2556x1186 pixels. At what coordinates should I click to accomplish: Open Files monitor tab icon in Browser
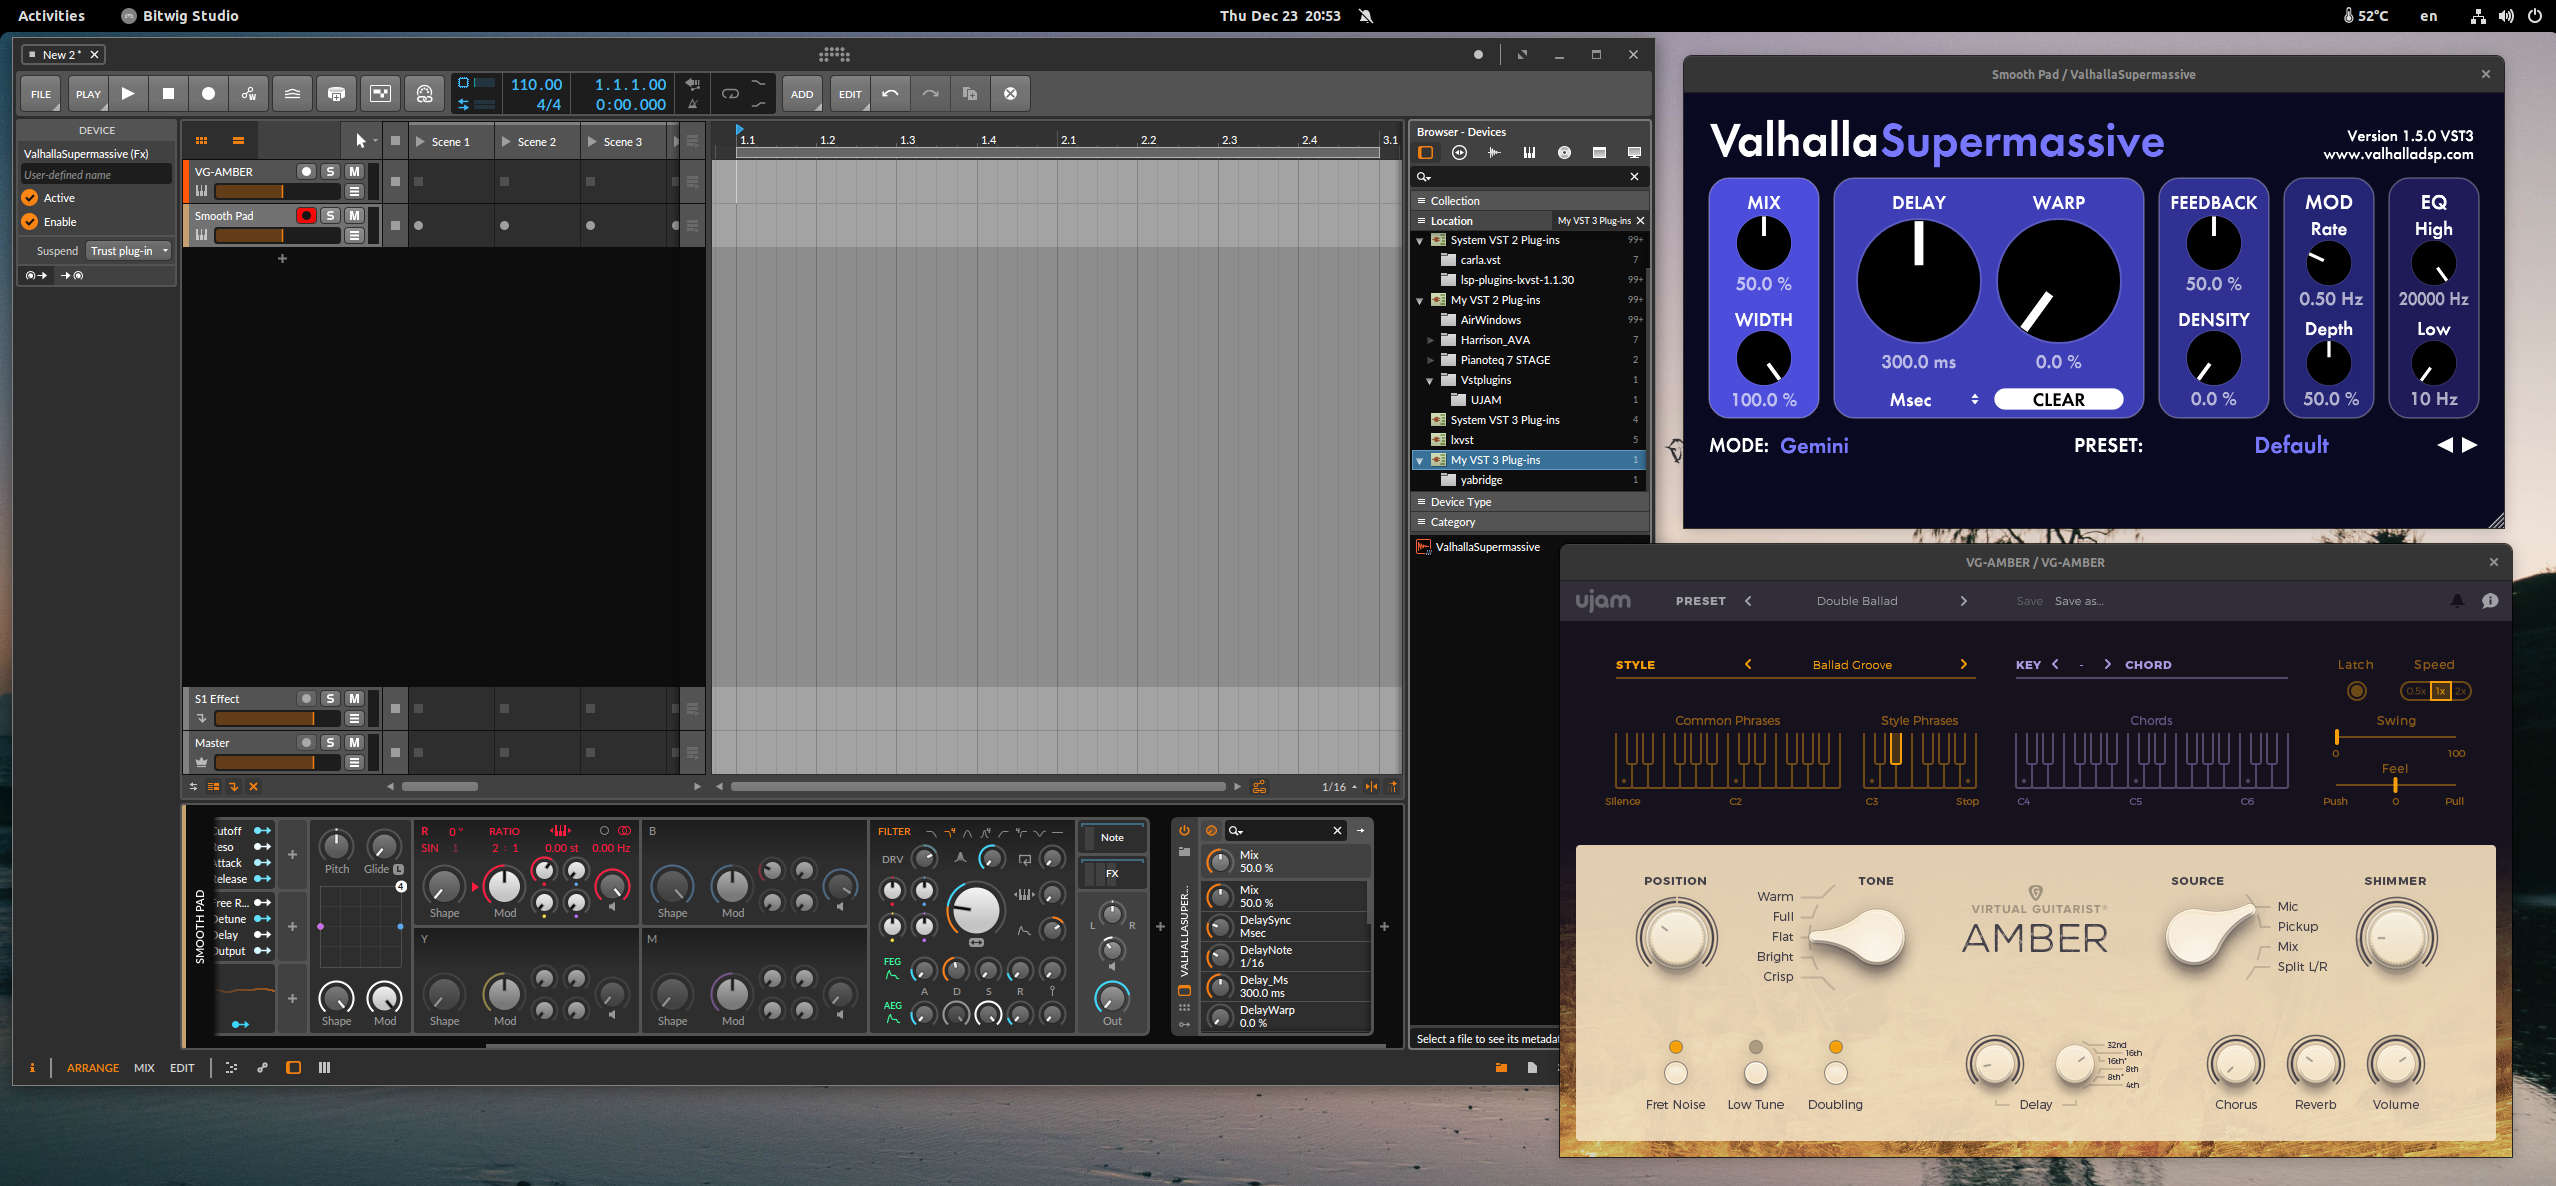(x=1634, y=153)
